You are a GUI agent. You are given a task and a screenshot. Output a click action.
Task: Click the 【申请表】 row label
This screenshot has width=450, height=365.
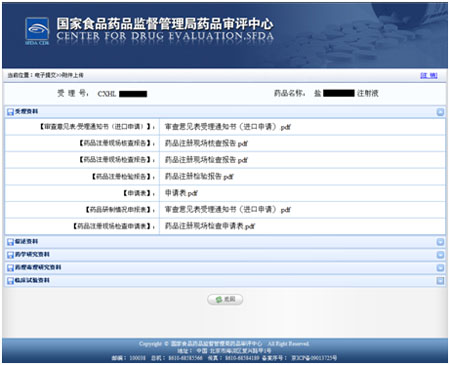(x=138, y=193)
